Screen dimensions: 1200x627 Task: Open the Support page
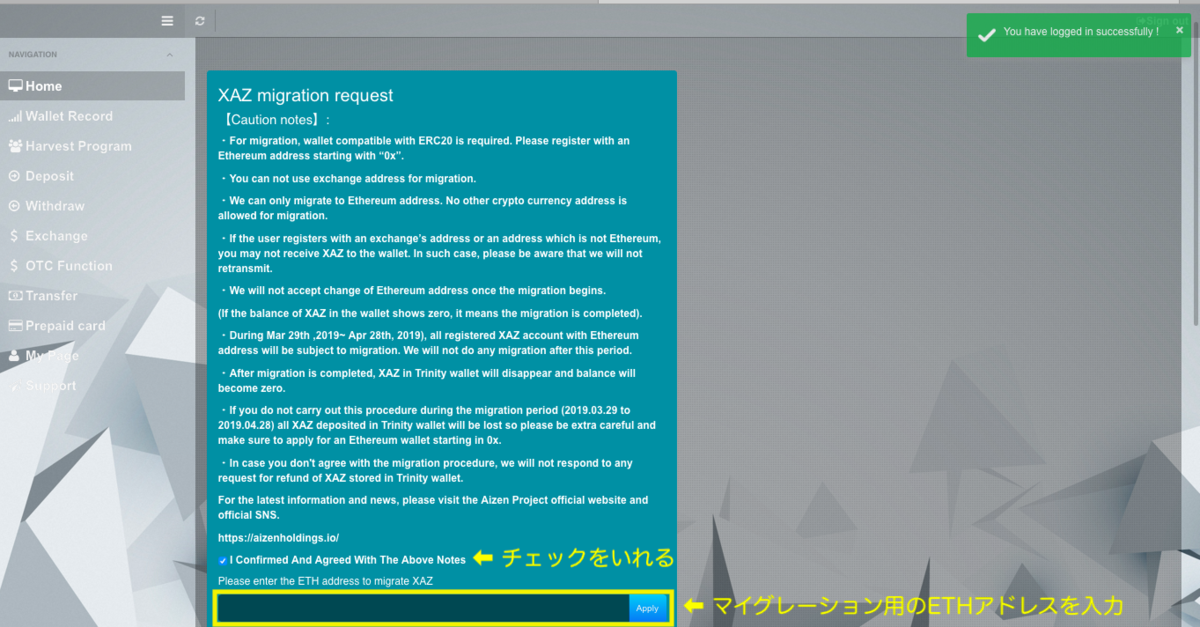(92, 386)
